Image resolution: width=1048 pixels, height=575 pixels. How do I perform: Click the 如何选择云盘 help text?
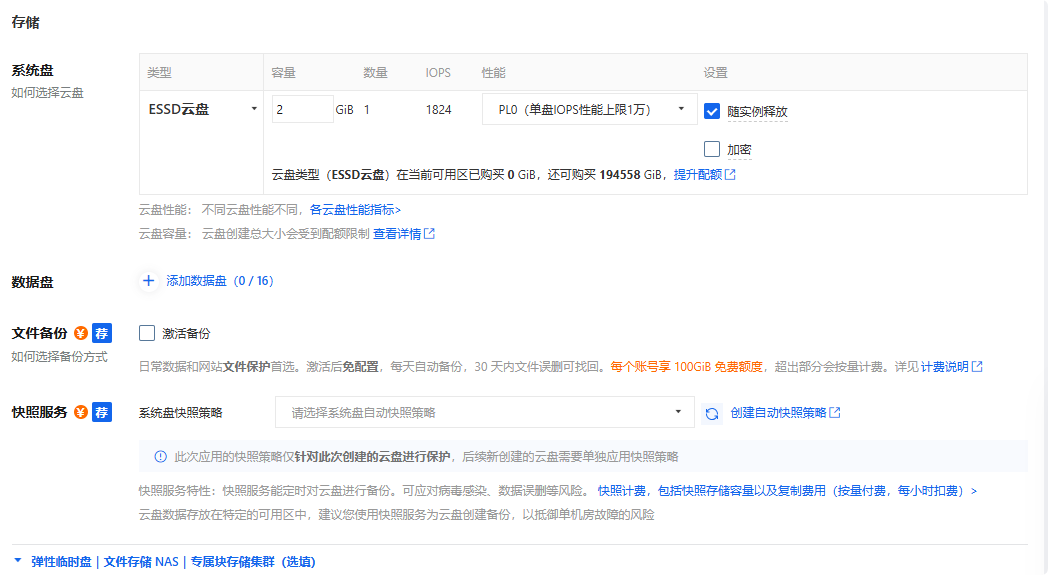[47, 93]
